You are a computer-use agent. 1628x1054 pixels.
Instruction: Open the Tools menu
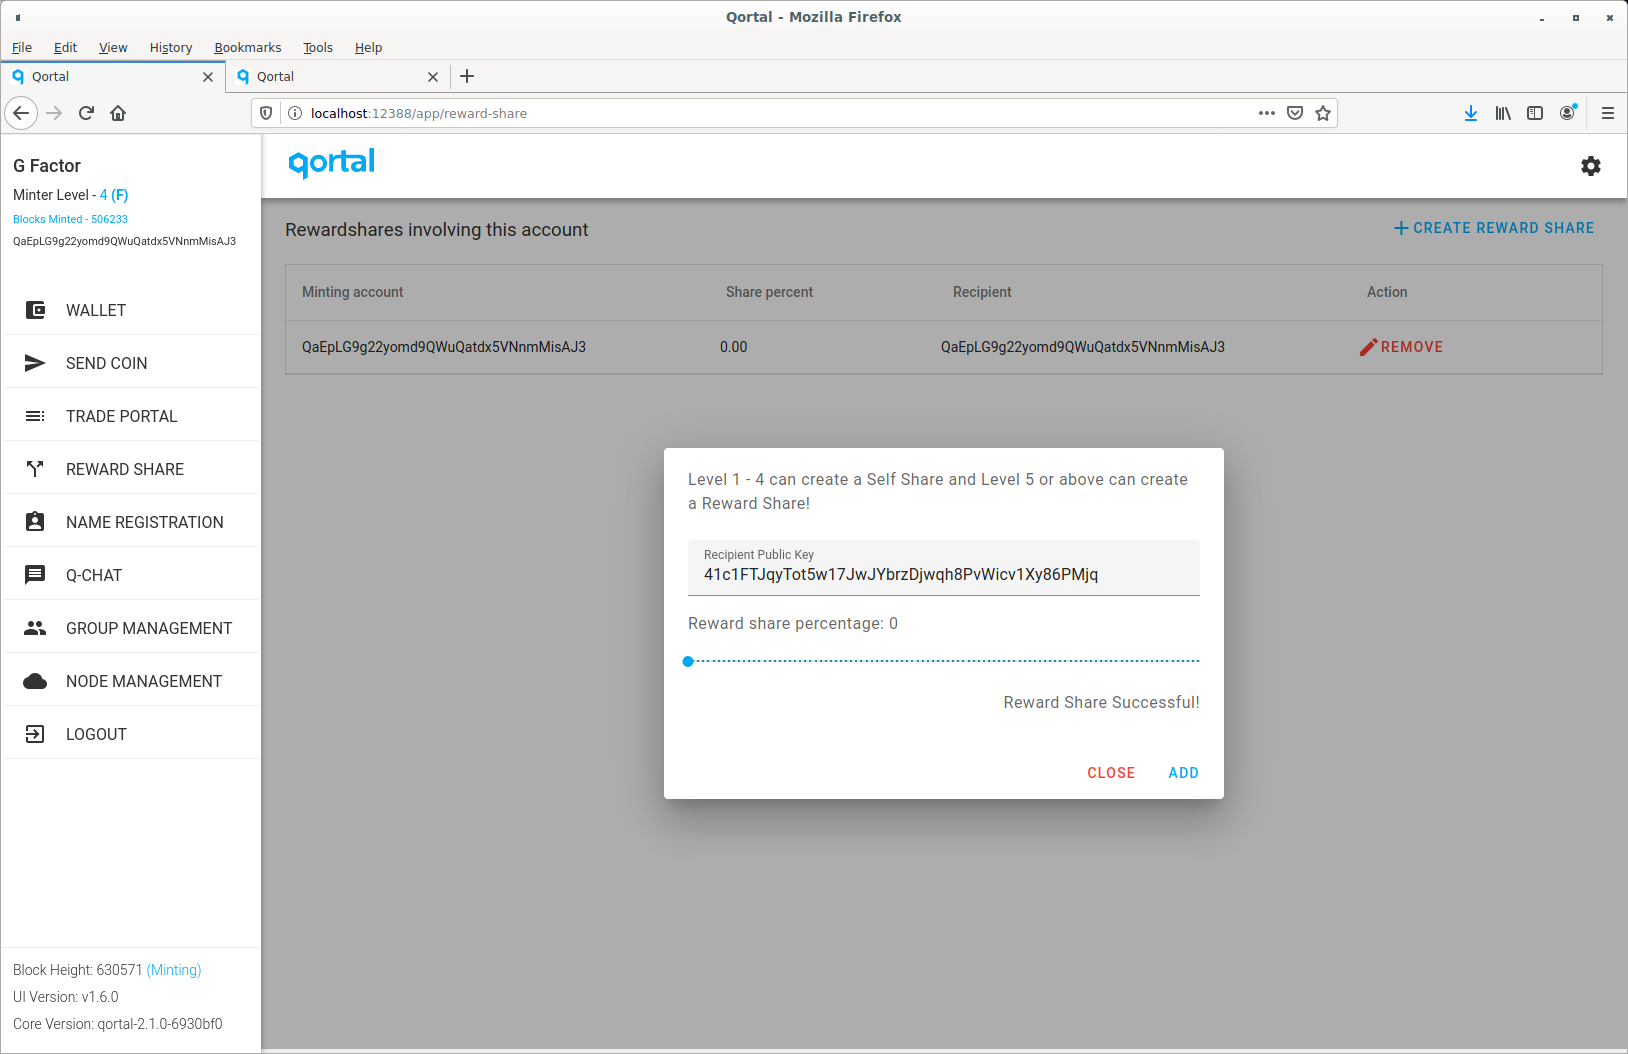pyautogui.click(x=318, y=47)
